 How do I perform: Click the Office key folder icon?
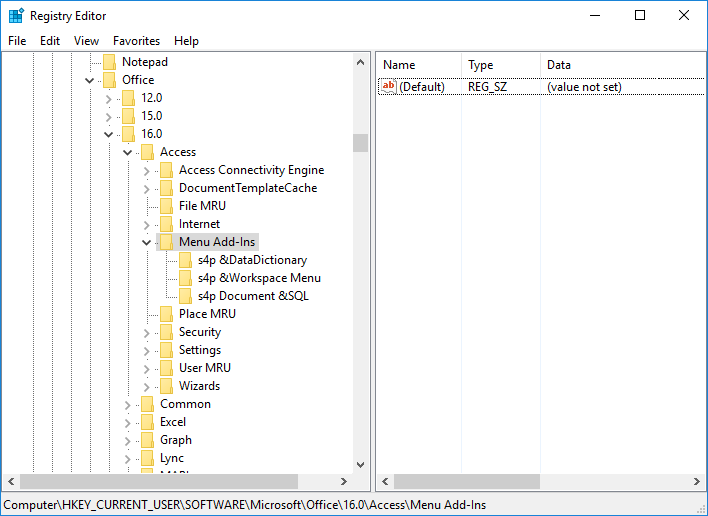pyautogui.click(x=109, y=80)
